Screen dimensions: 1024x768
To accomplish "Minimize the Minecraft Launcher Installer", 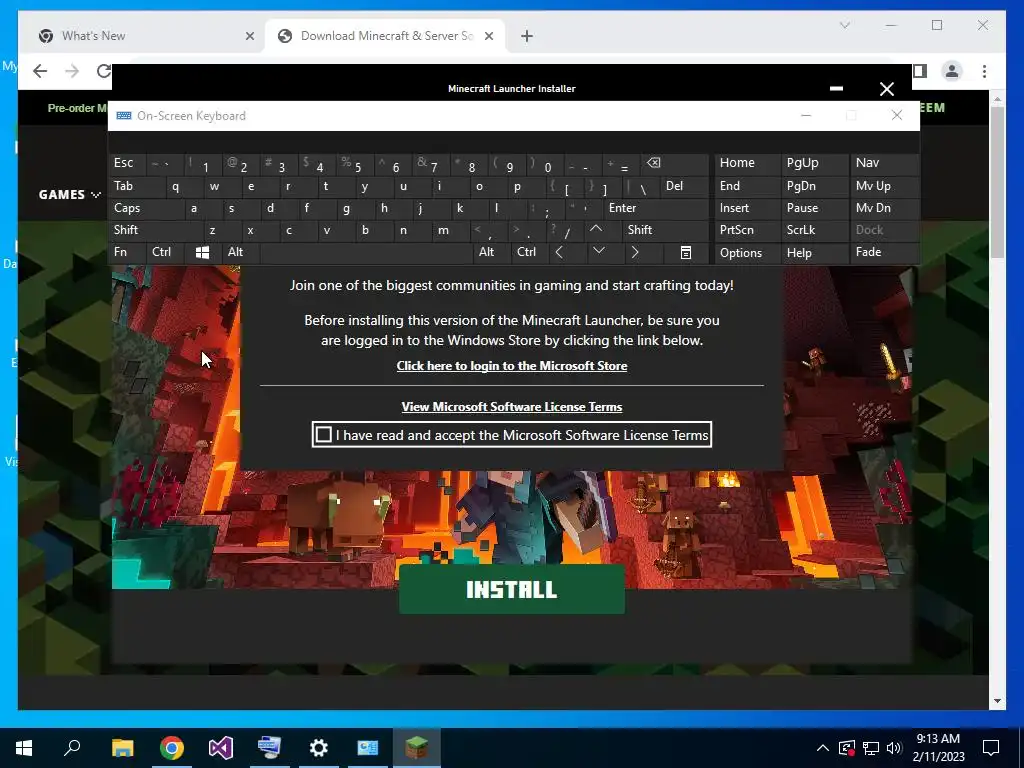I will [836, 88].
